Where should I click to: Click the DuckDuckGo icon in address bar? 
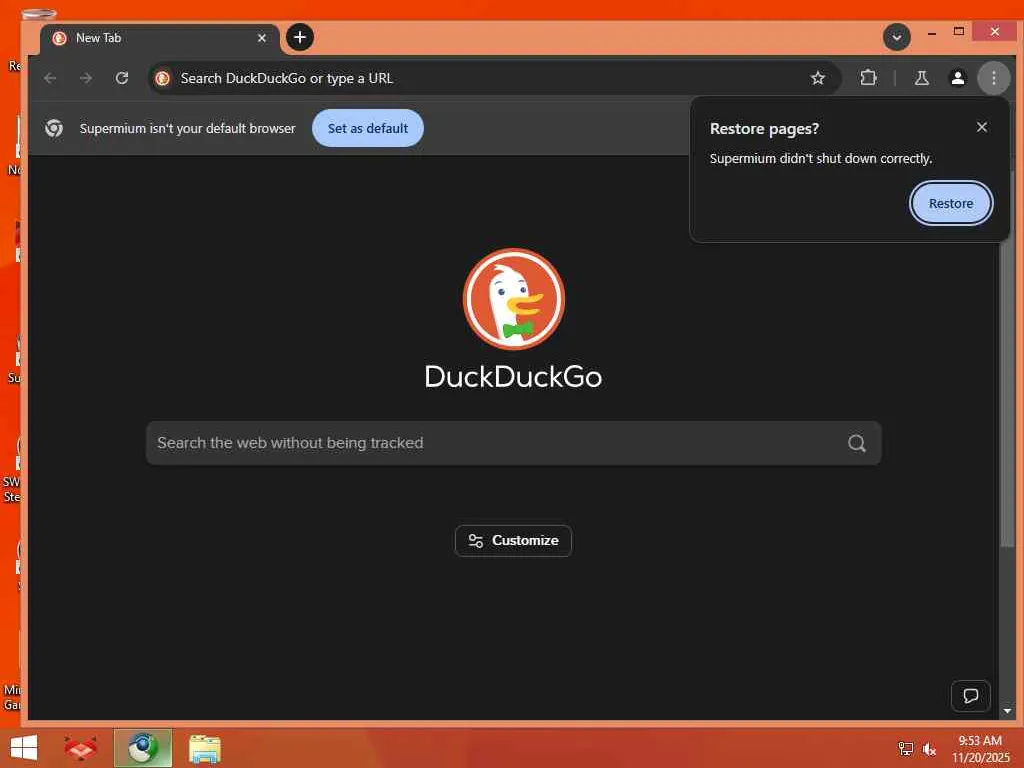[x=163, y=78]
